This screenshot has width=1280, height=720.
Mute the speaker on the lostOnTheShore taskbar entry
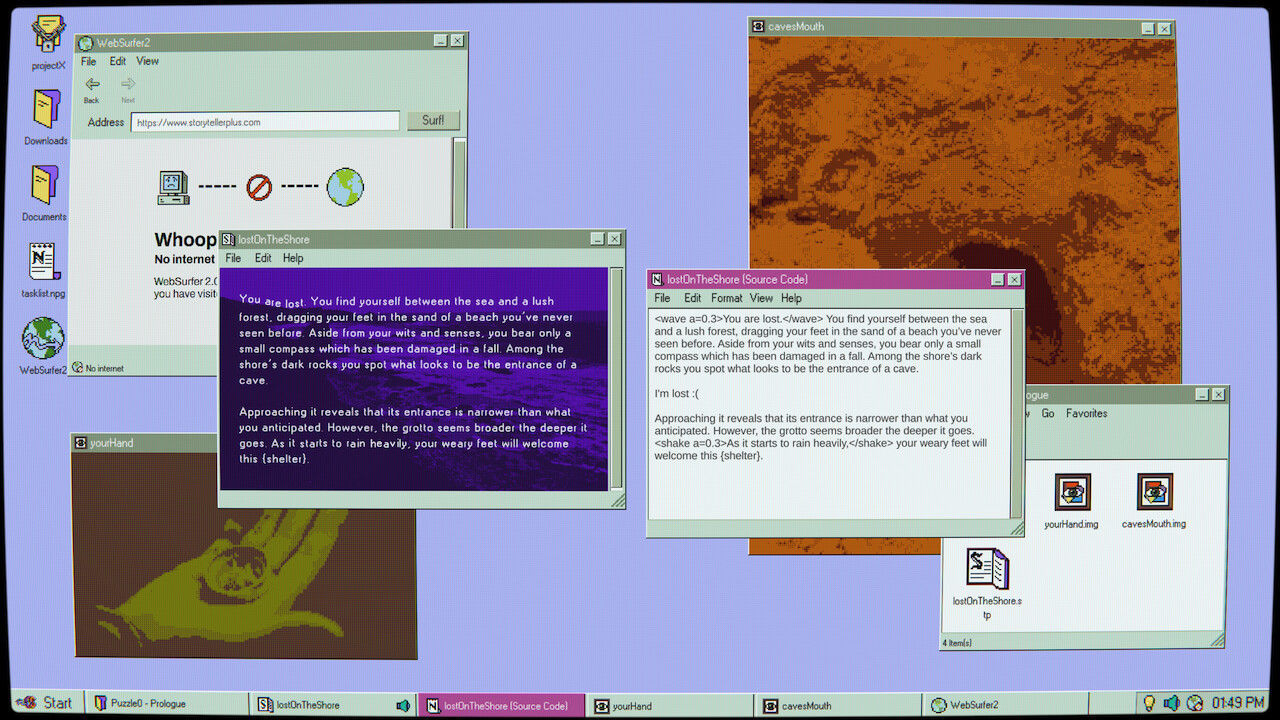[x=403, y=705]
